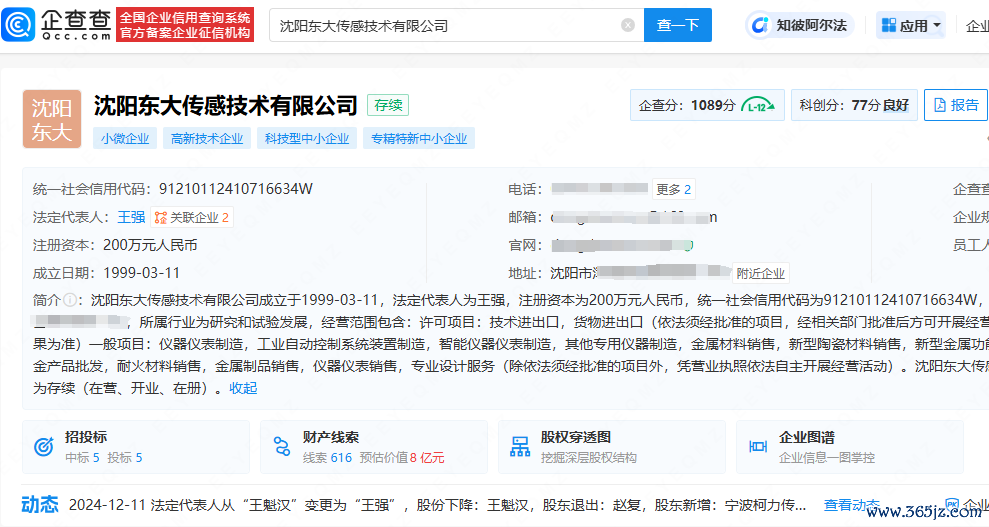This screenshot has width=989, height=527.
Task: Show 更多 2 phone numbers
Action: pos(674,189)
